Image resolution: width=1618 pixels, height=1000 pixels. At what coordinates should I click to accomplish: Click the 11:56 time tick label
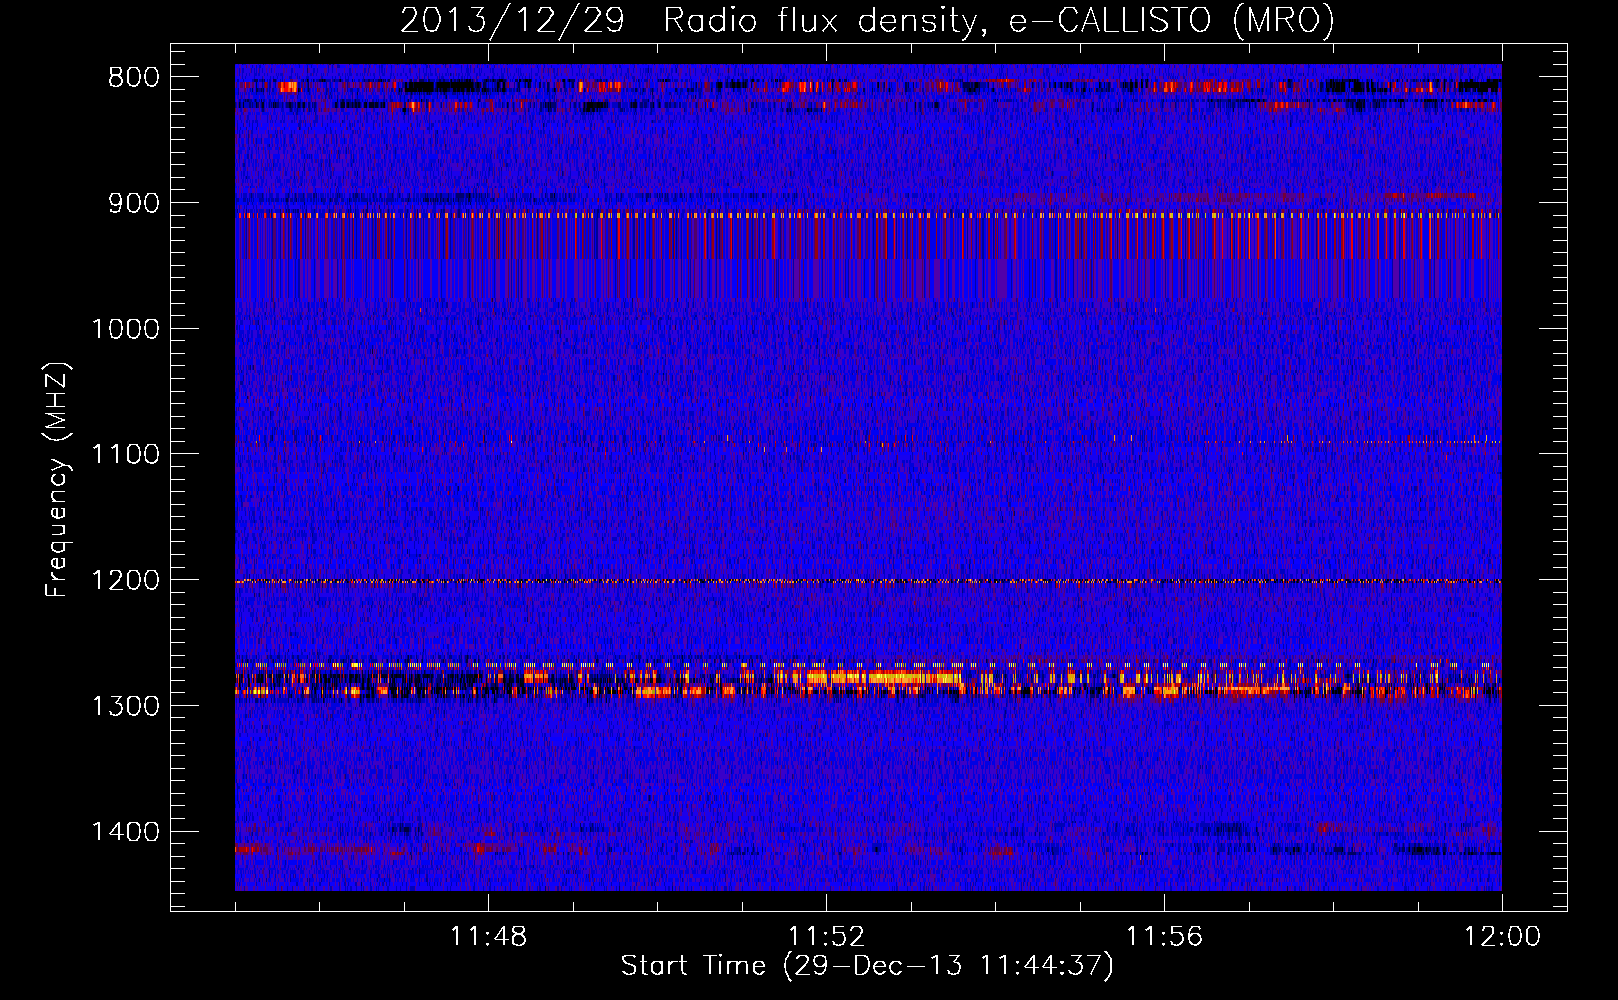pos(1164,937)
